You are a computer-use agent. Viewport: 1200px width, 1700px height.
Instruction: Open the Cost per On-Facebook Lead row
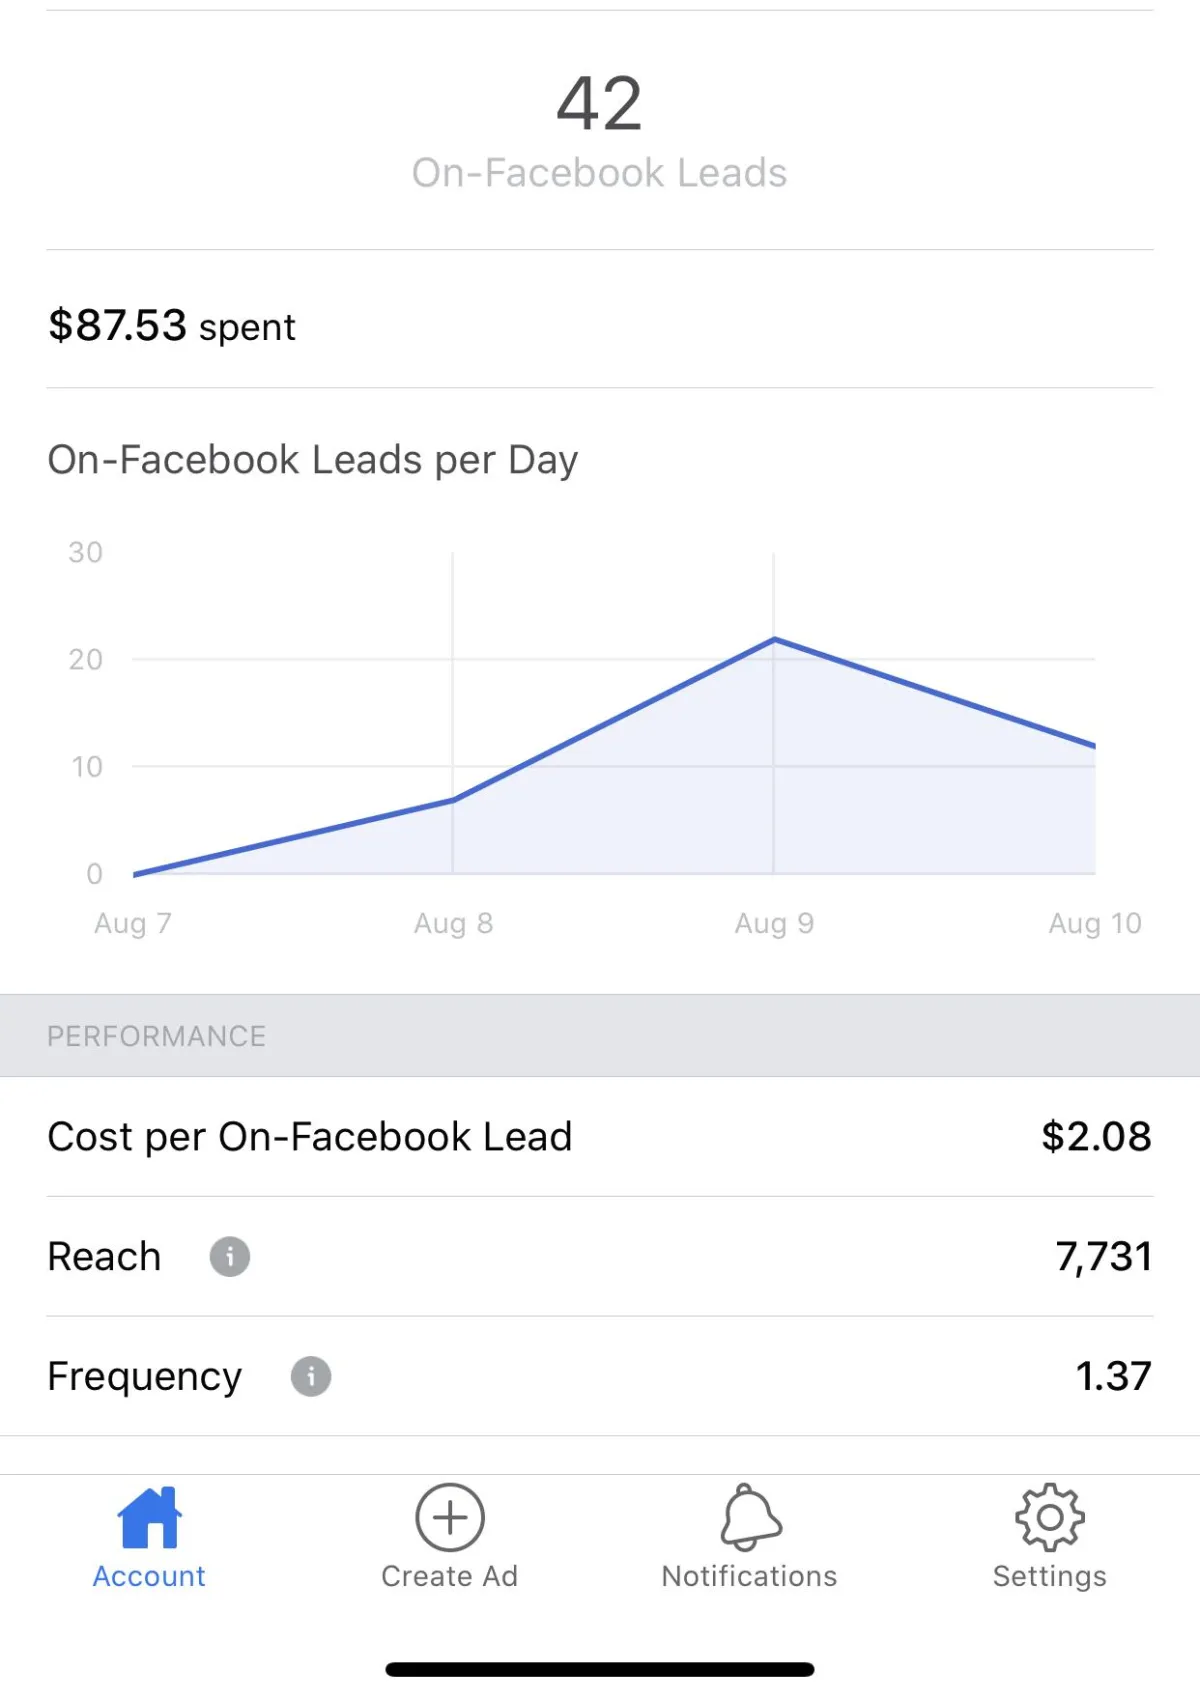[x=600, y=1137]
